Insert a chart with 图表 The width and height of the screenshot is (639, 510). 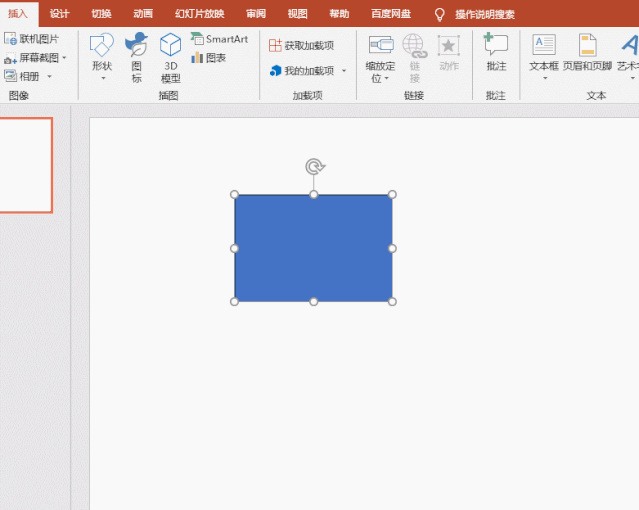pos(208,58)
